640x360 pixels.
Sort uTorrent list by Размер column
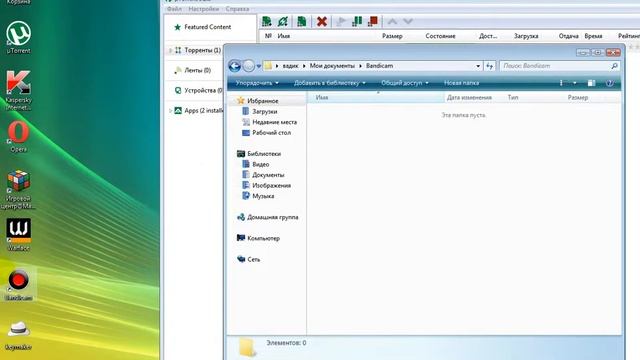392,36
